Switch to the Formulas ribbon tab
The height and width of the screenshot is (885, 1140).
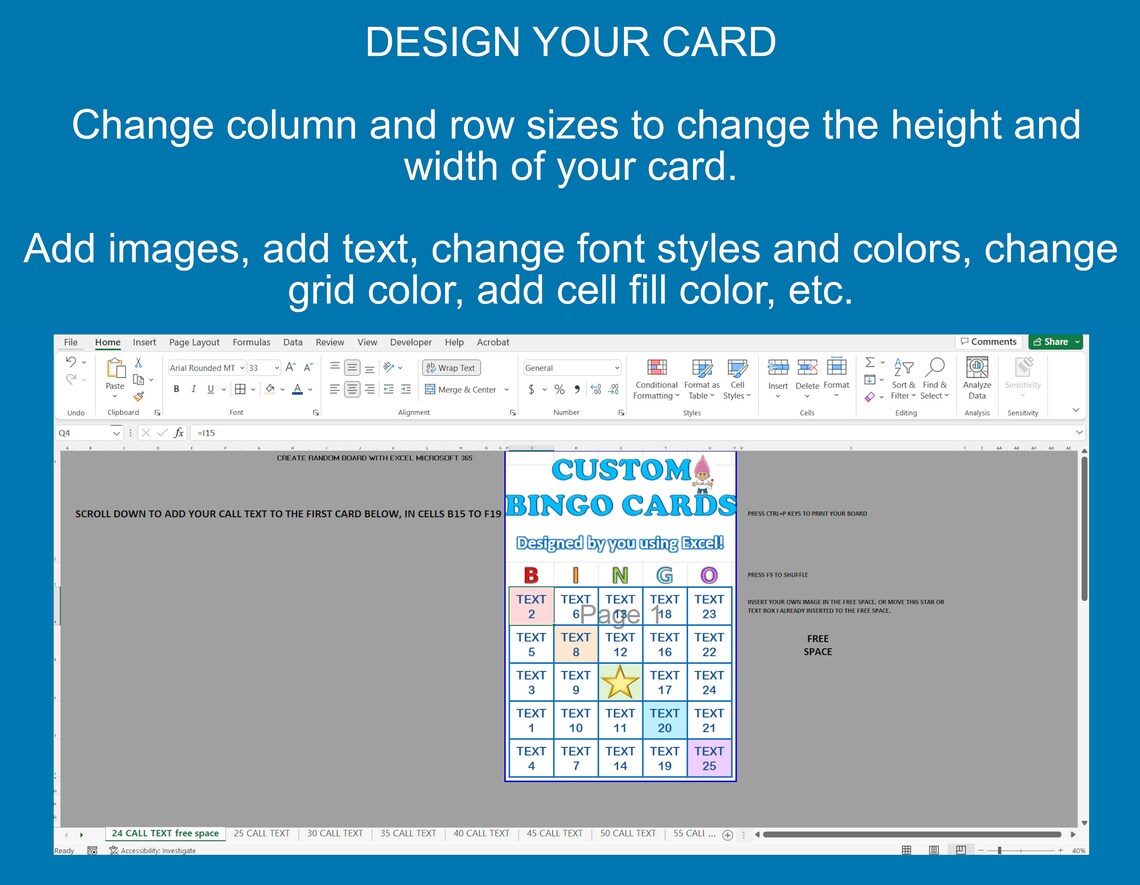click(x=251, y=342)
